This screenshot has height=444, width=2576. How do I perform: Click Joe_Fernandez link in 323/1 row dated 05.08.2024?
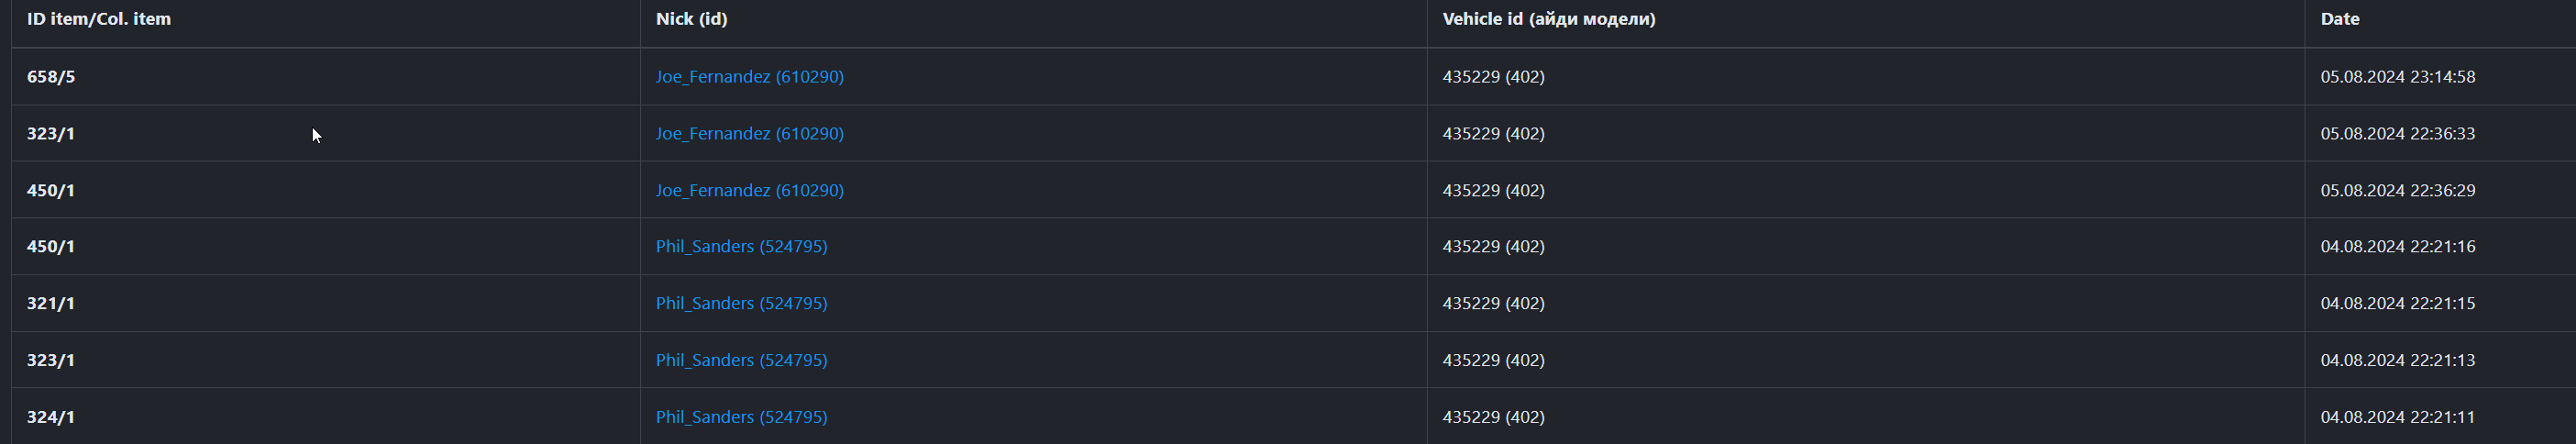click(x=749, y=134)
